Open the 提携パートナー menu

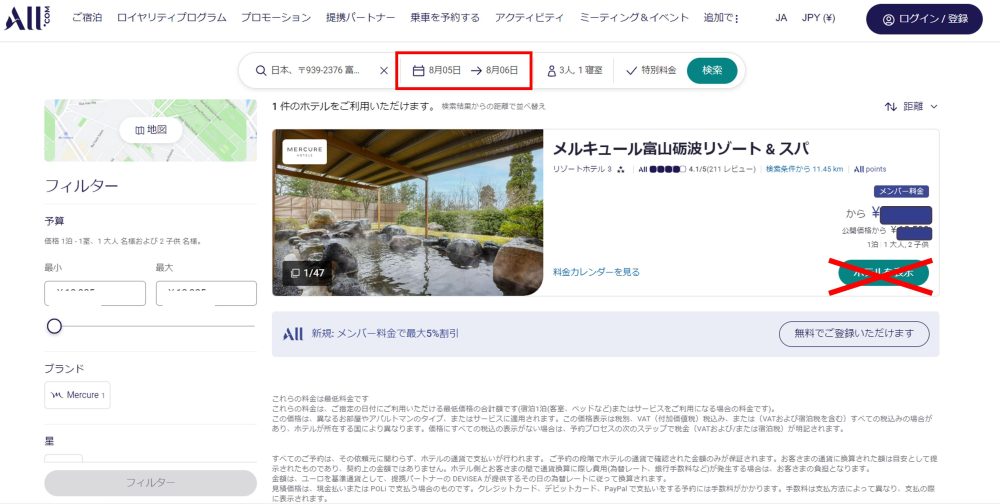pos(360,18)
